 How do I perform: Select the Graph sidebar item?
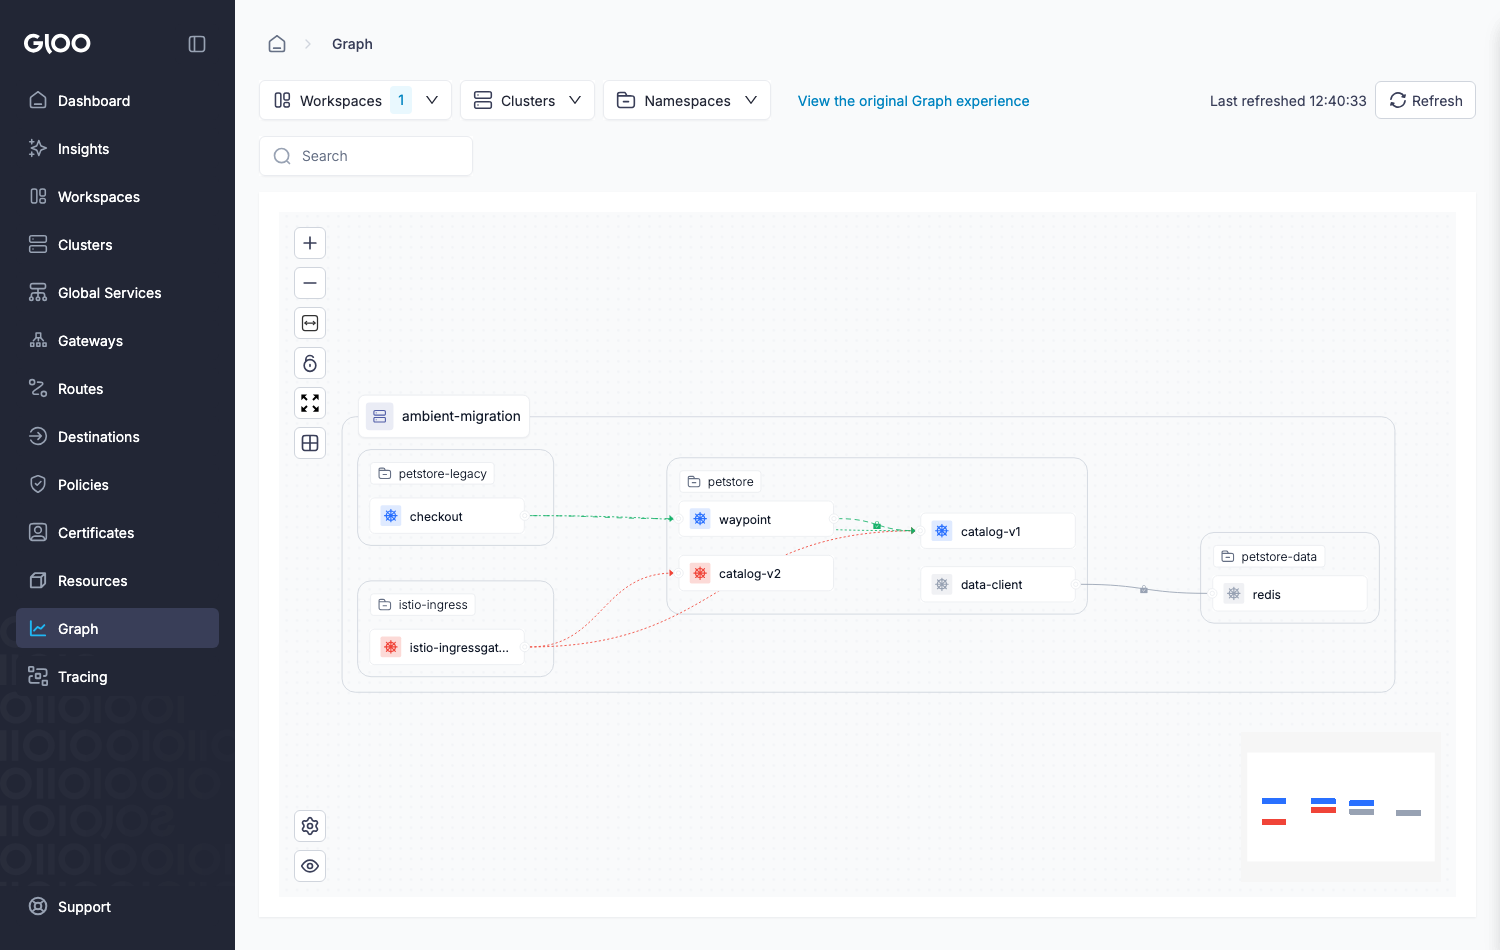pyautogui.click(x=117, y=629)
